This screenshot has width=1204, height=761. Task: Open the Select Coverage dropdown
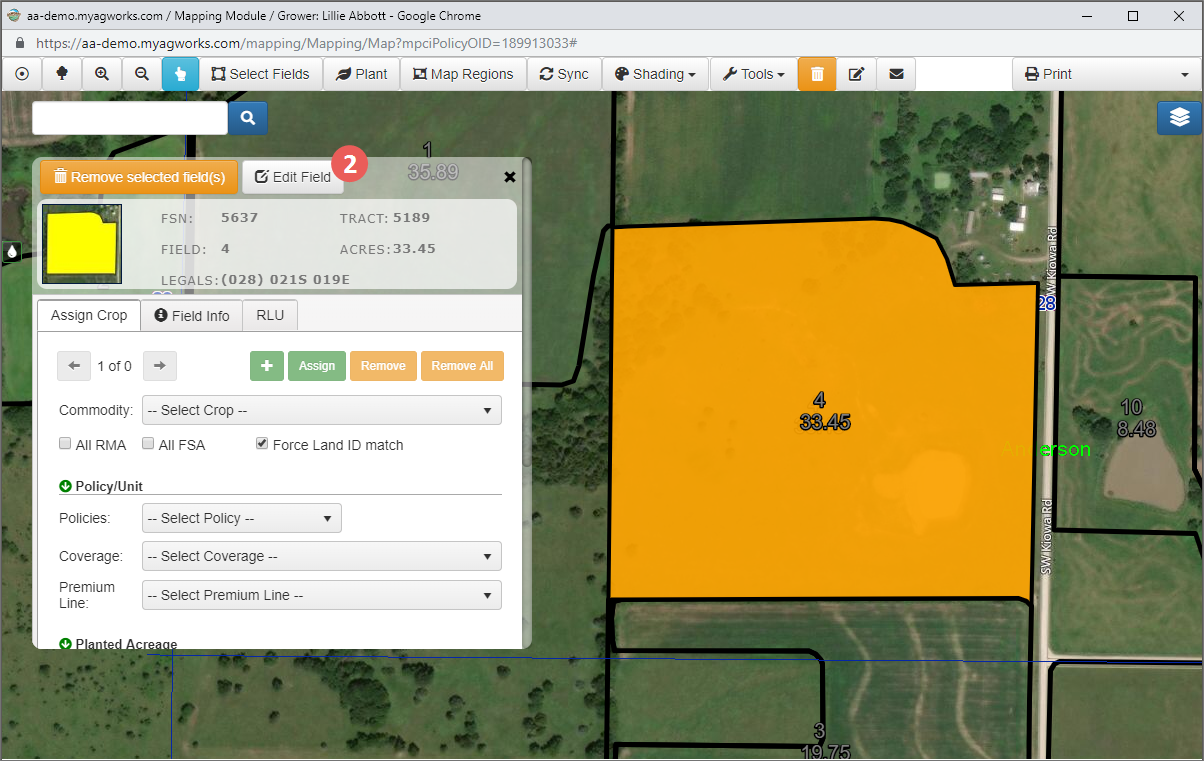click(322, 556)
